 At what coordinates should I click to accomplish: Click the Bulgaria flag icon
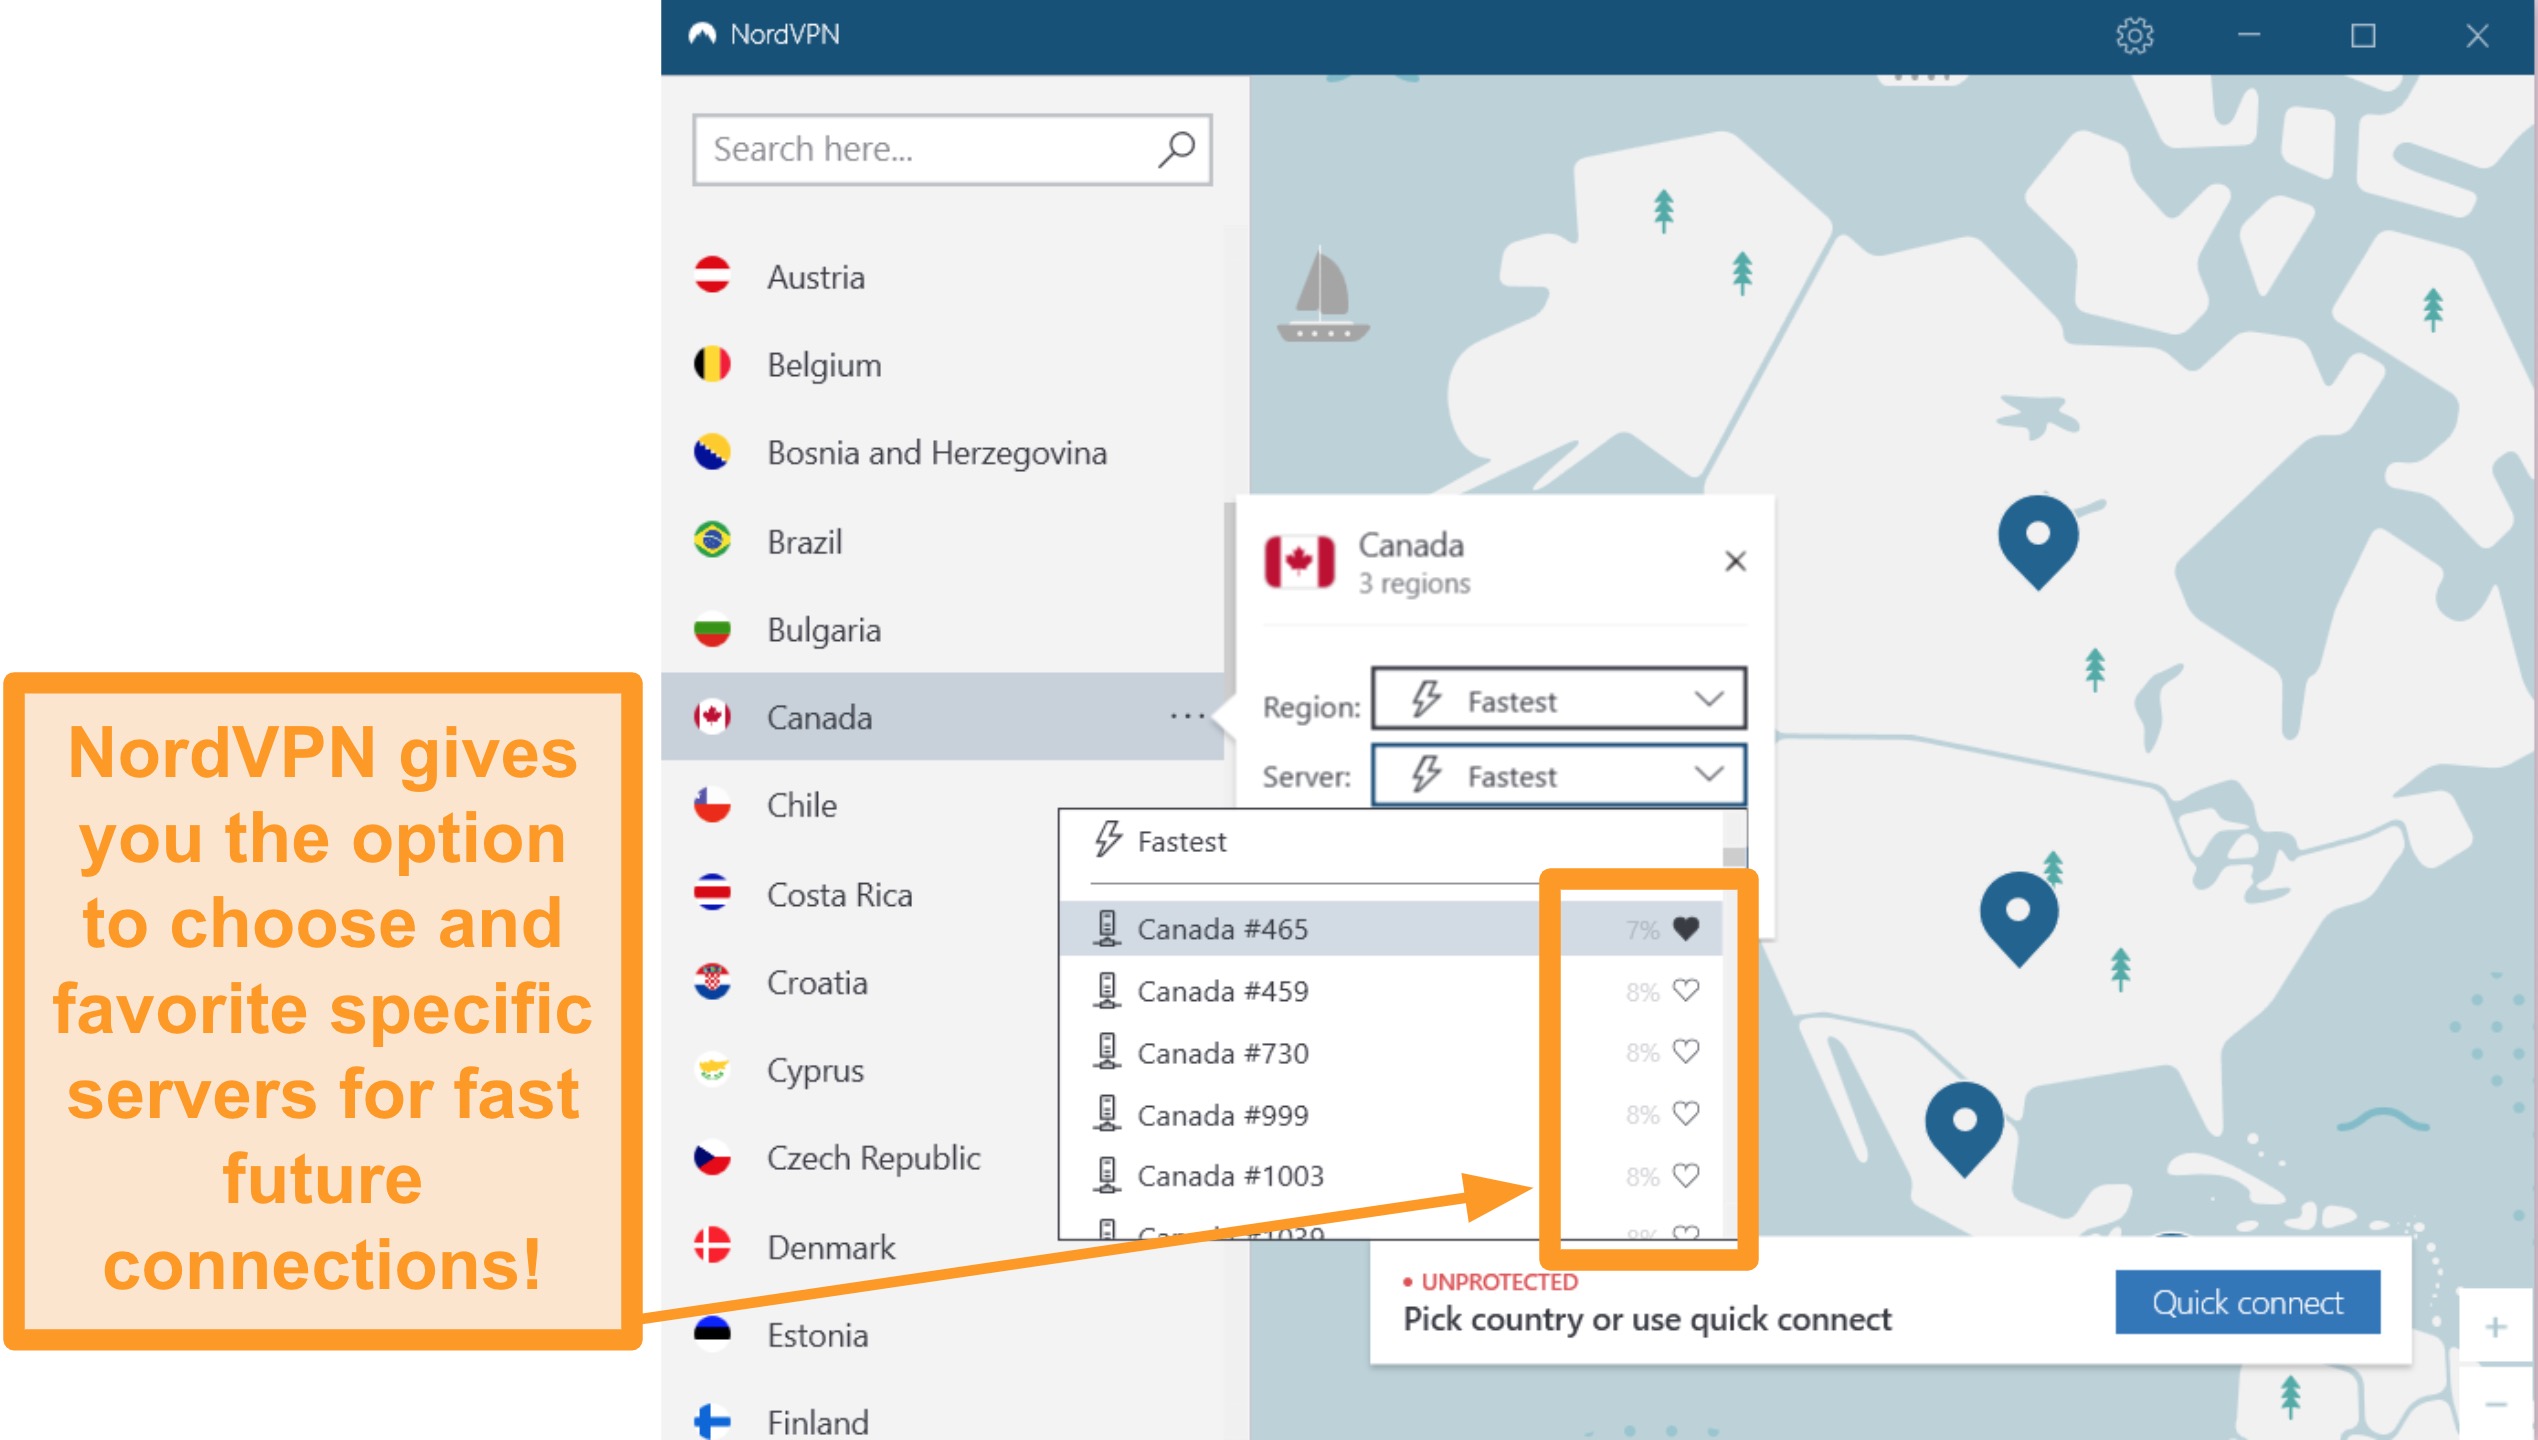712,629
